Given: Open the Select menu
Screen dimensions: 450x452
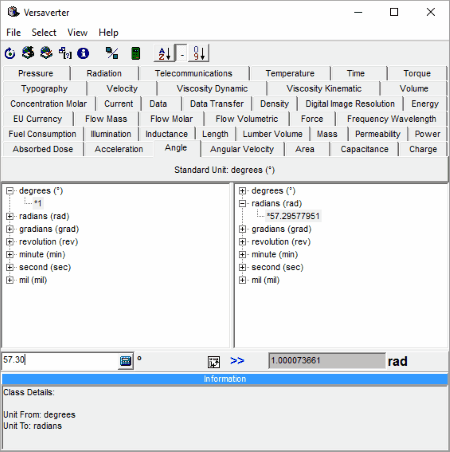Looking at the screenshot, I should pyautogui.click(x=44, y=33).
